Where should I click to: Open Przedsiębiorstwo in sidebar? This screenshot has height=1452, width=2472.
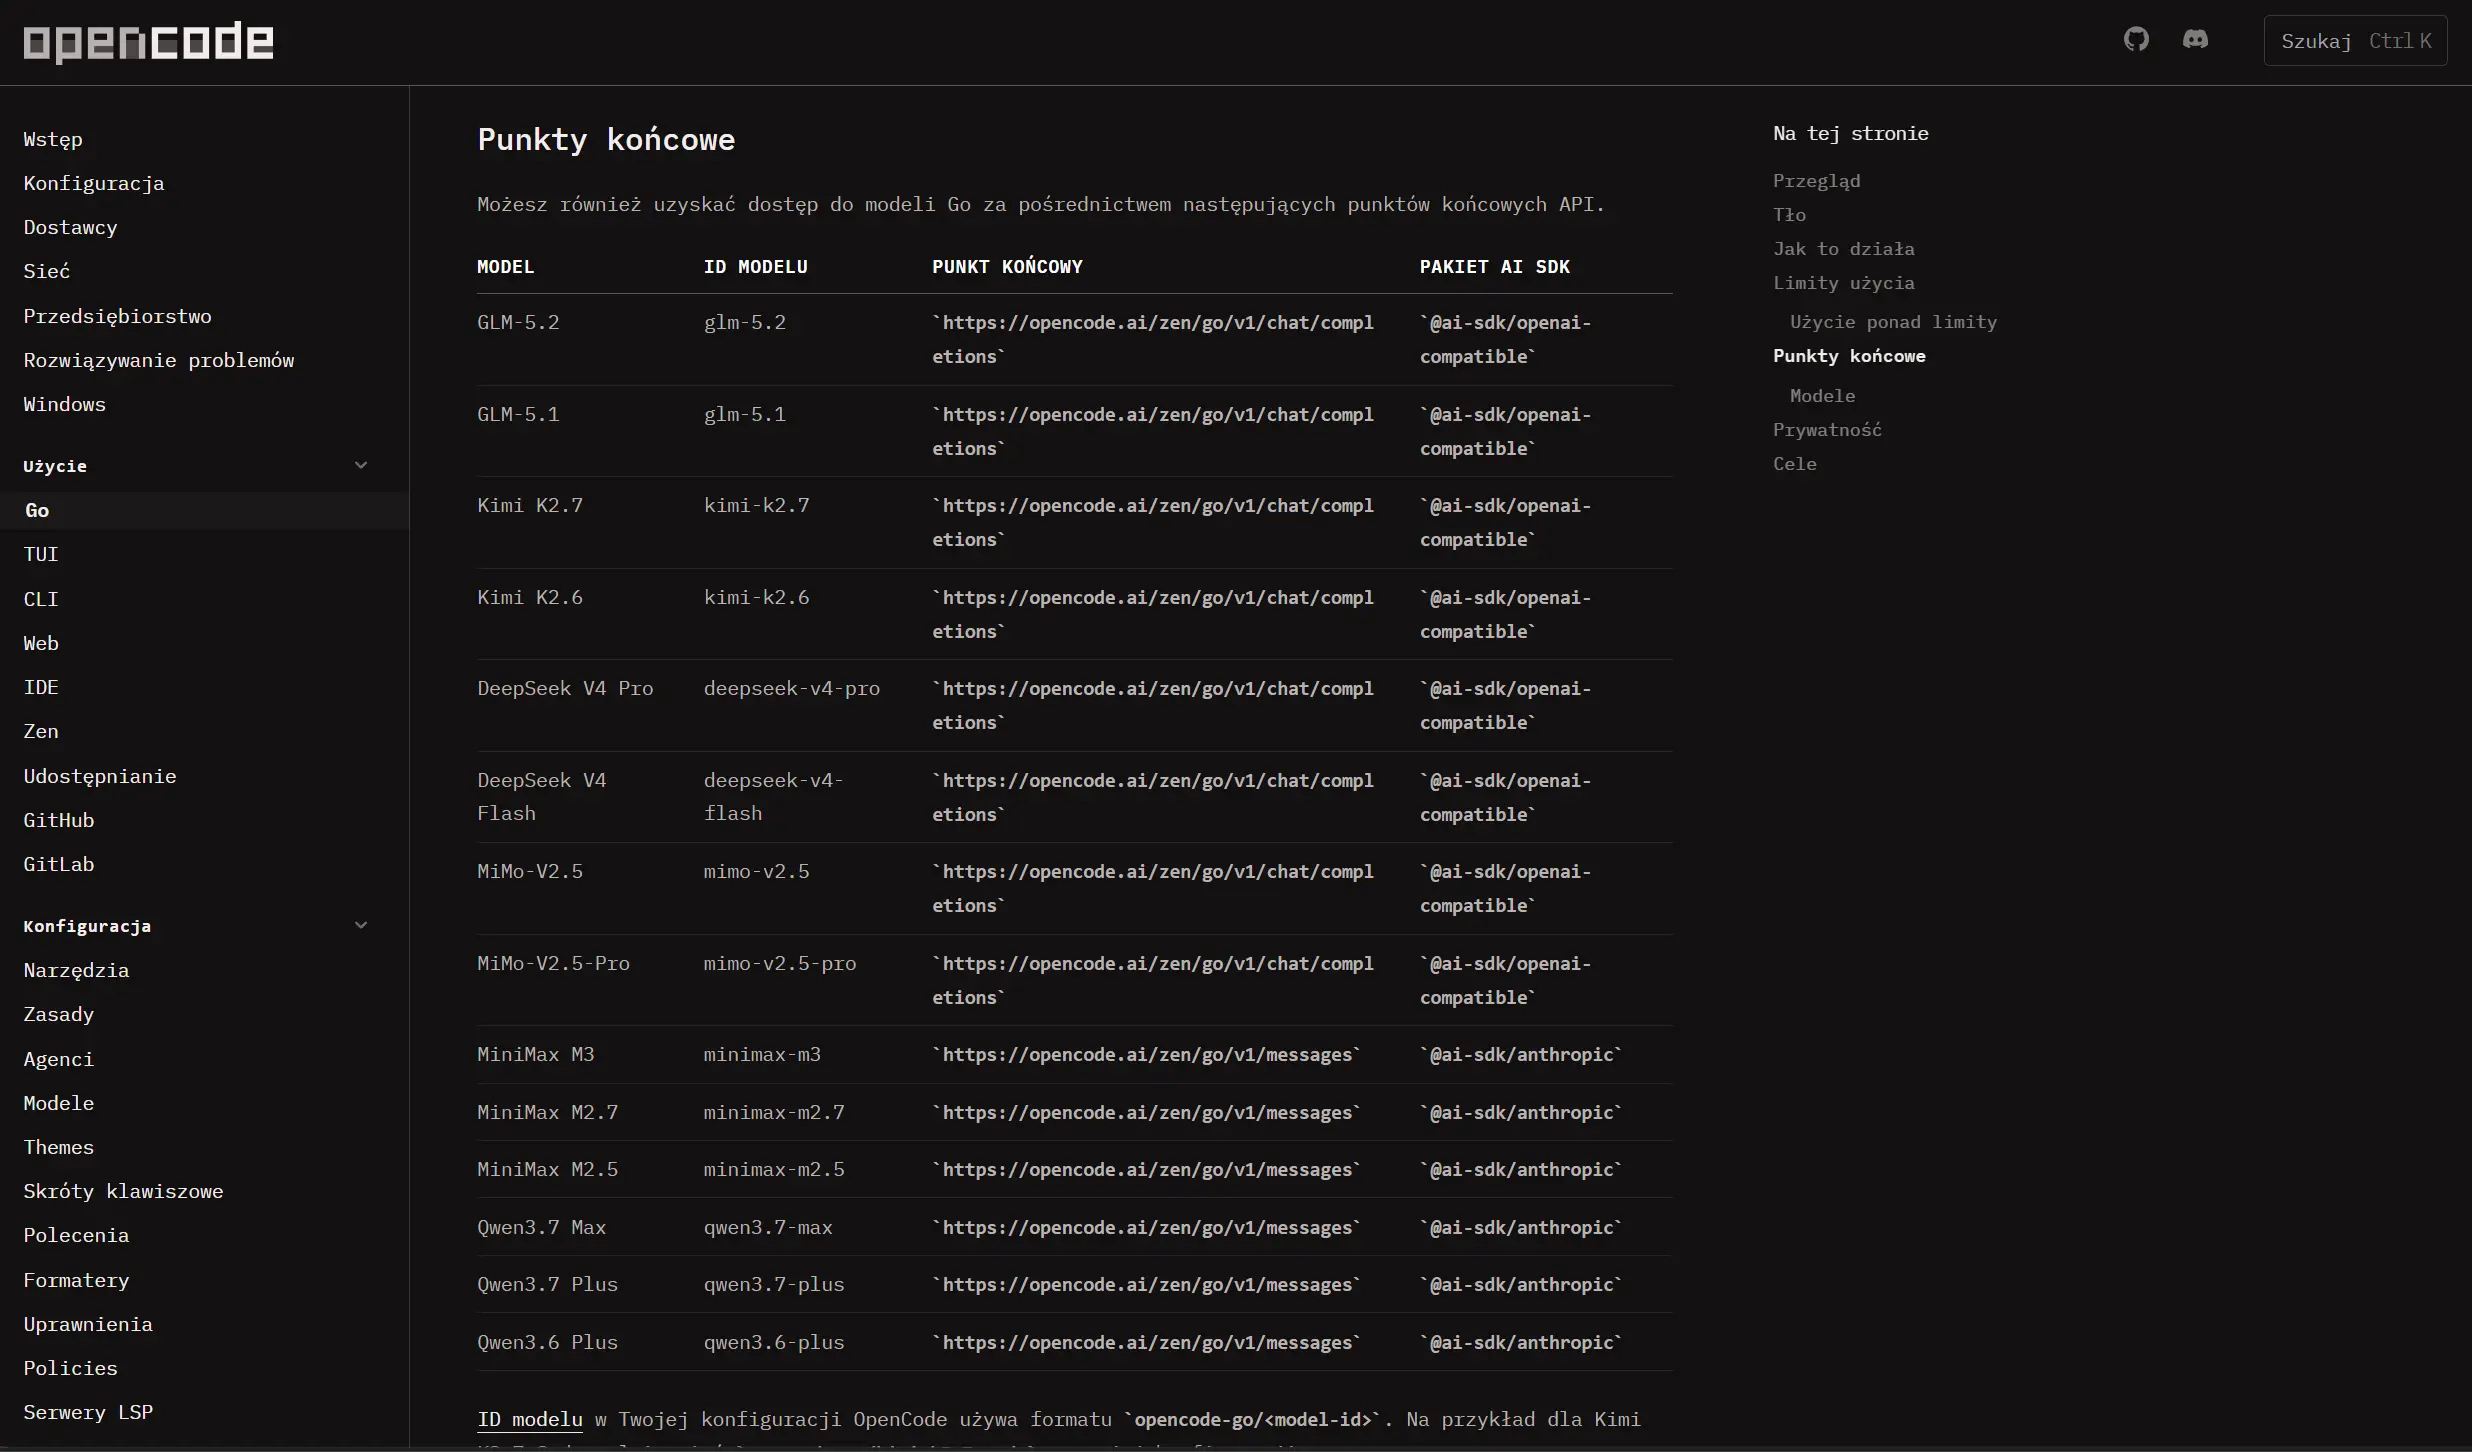coord(117,316)
